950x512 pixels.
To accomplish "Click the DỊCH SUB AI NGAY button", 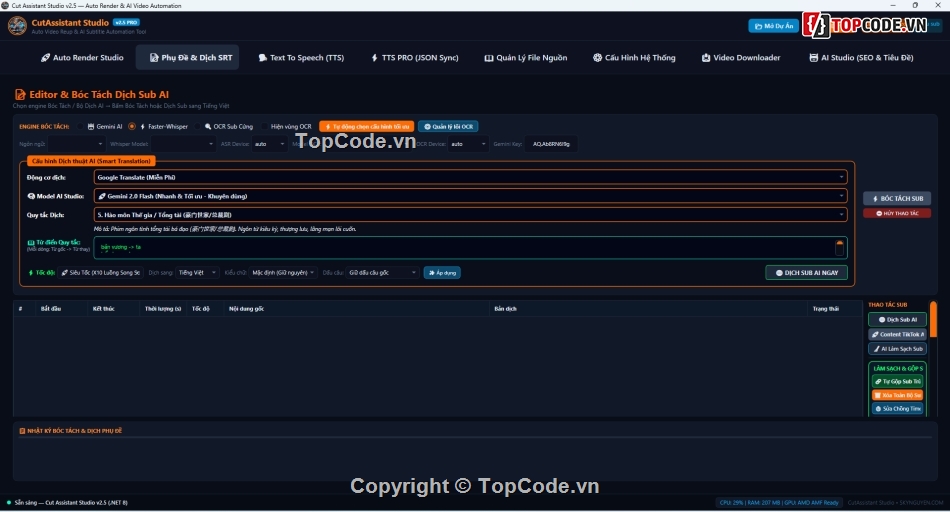I will tap(806, 273).
